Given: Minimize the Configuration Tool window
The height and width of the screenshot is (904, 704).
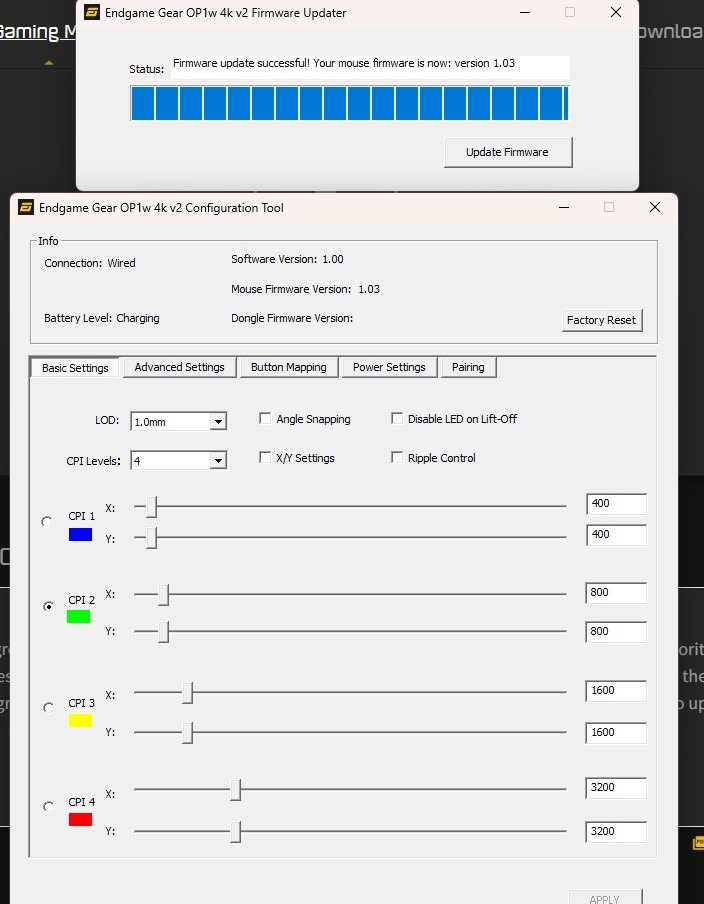Looking at the screenshot, I should (564, 207).
